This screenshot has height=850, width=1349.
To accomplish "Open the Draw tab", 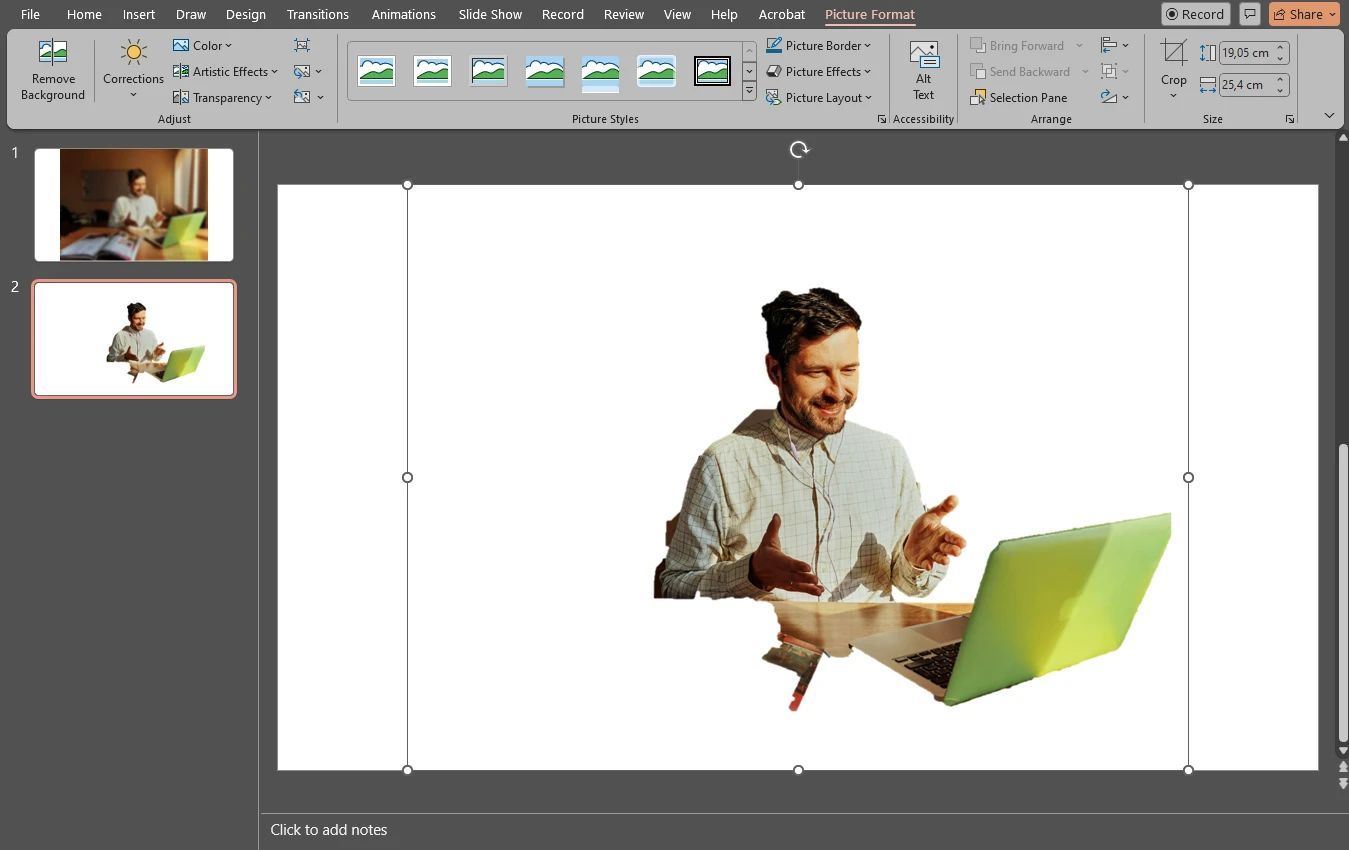I will tap(190, 14).
